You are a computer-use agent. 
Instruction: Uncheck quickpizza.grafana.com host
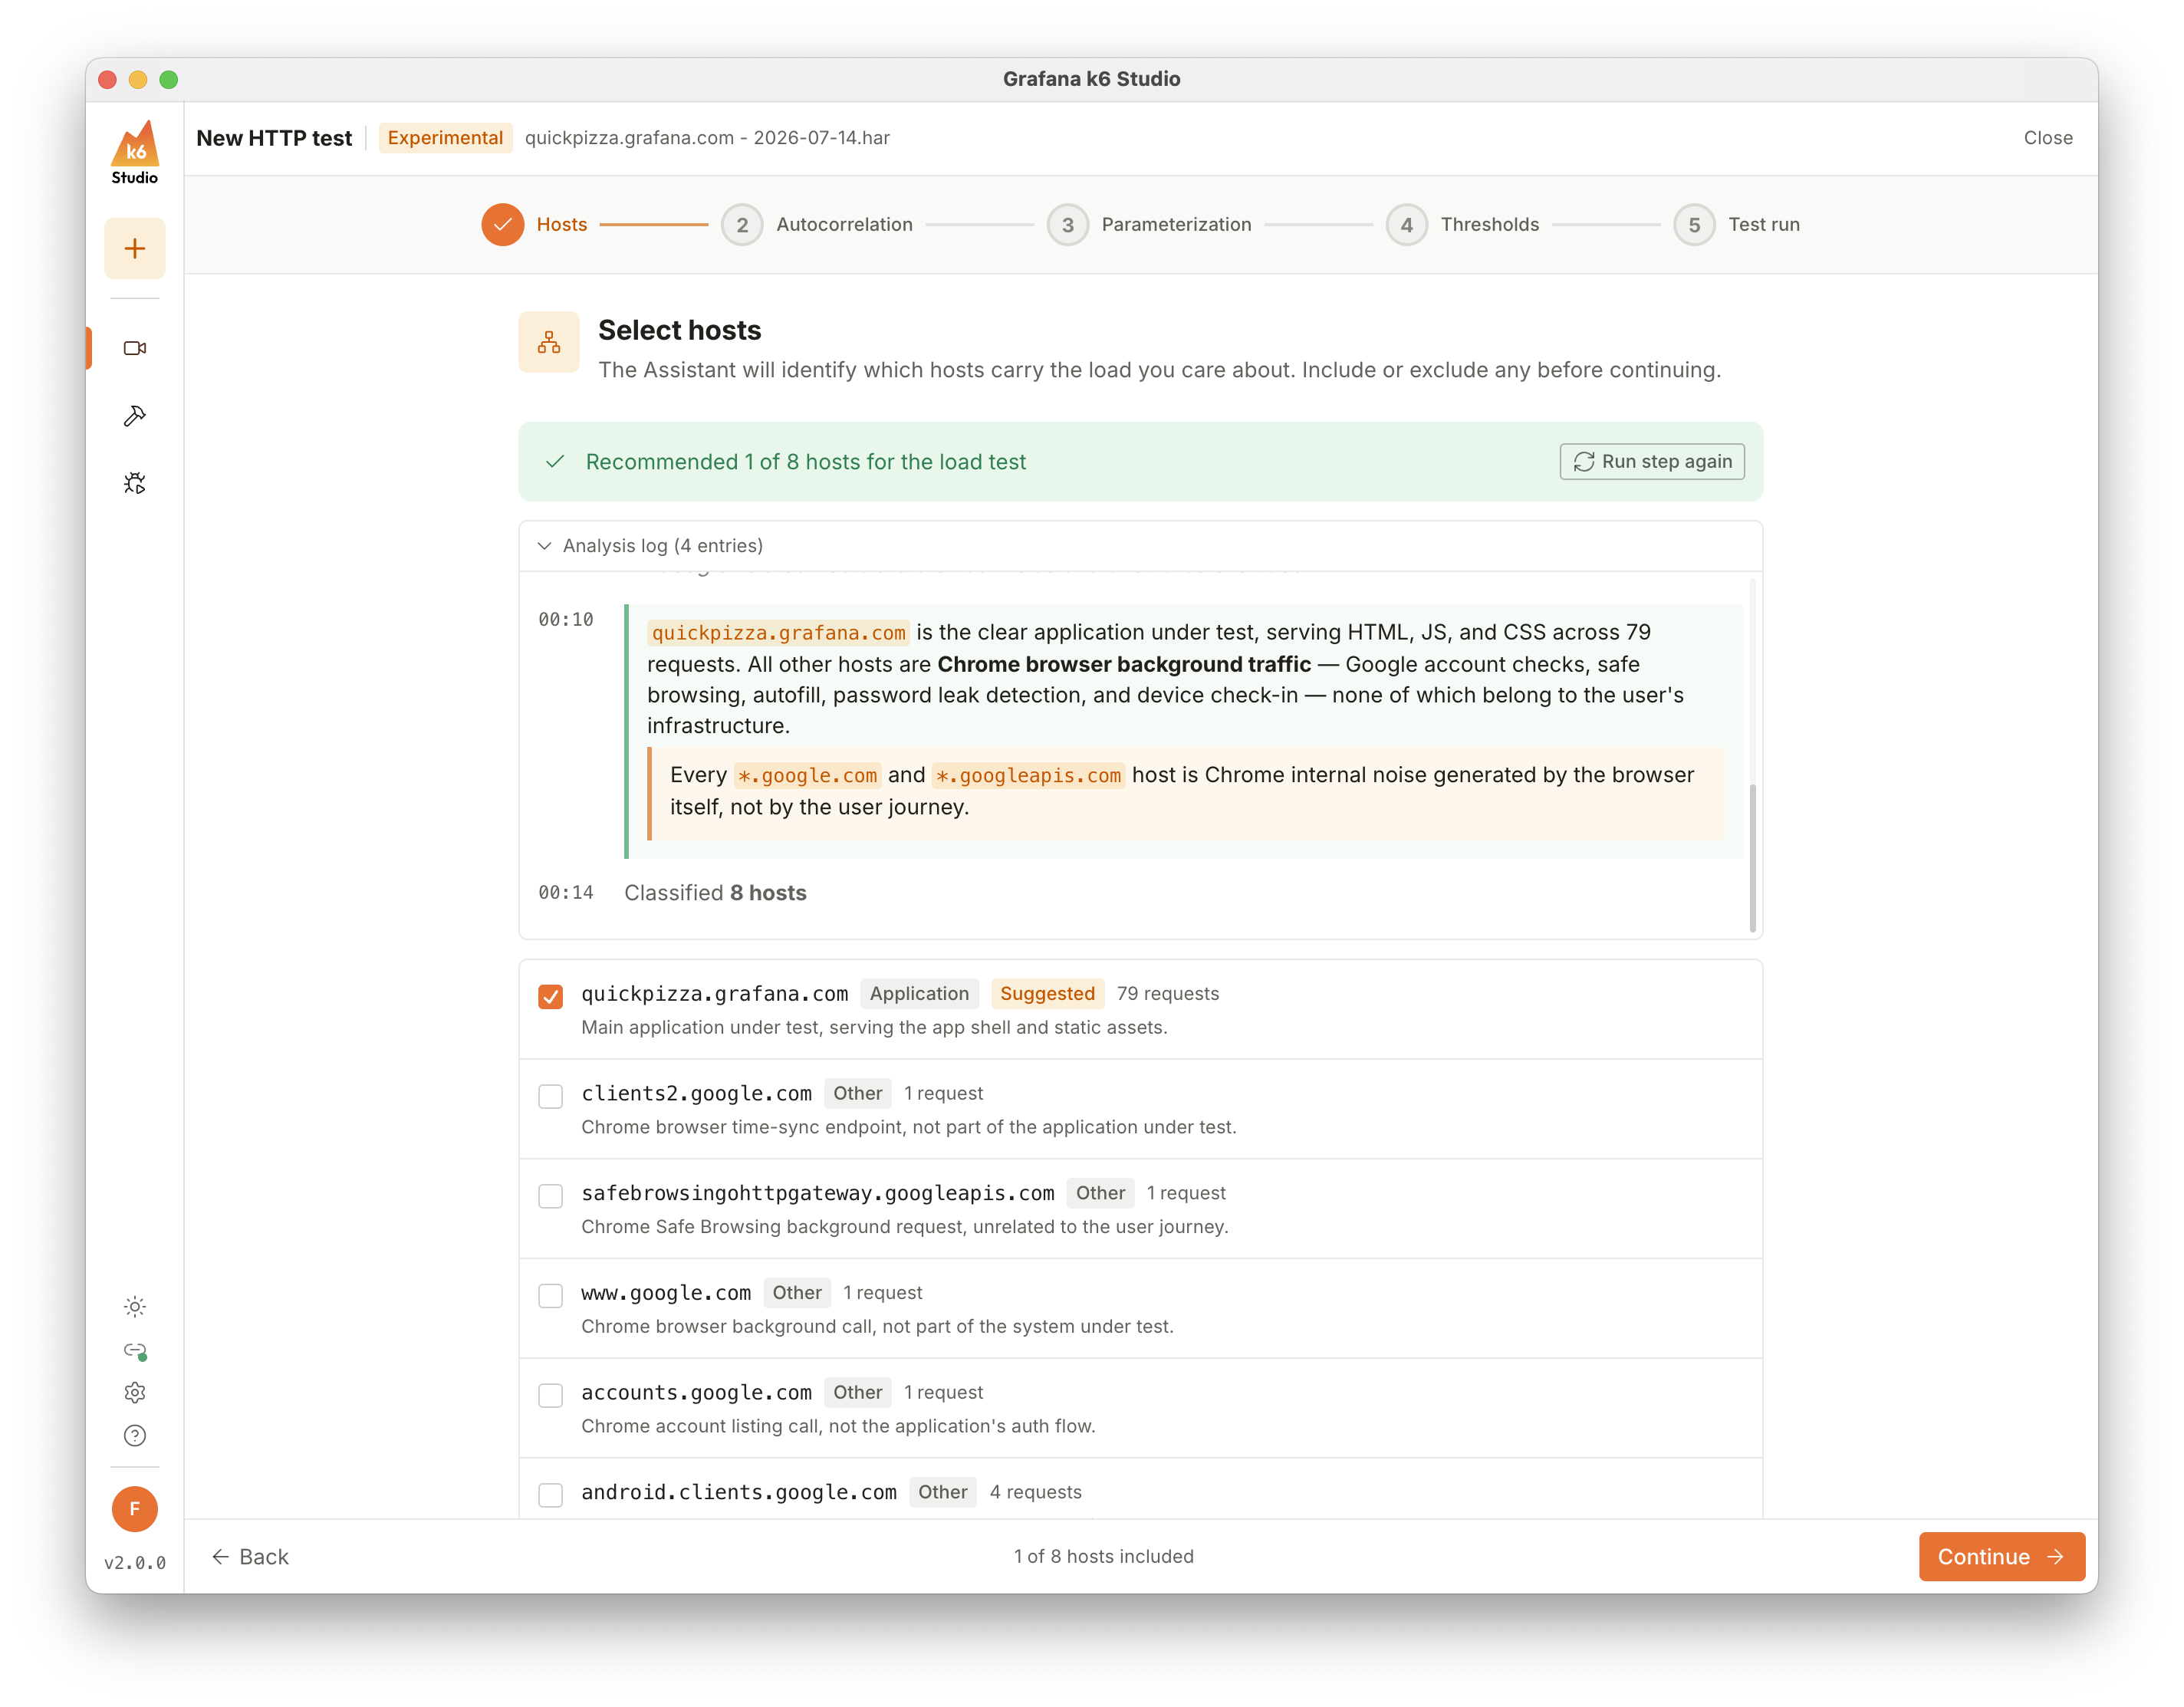(x=550, y=996)
